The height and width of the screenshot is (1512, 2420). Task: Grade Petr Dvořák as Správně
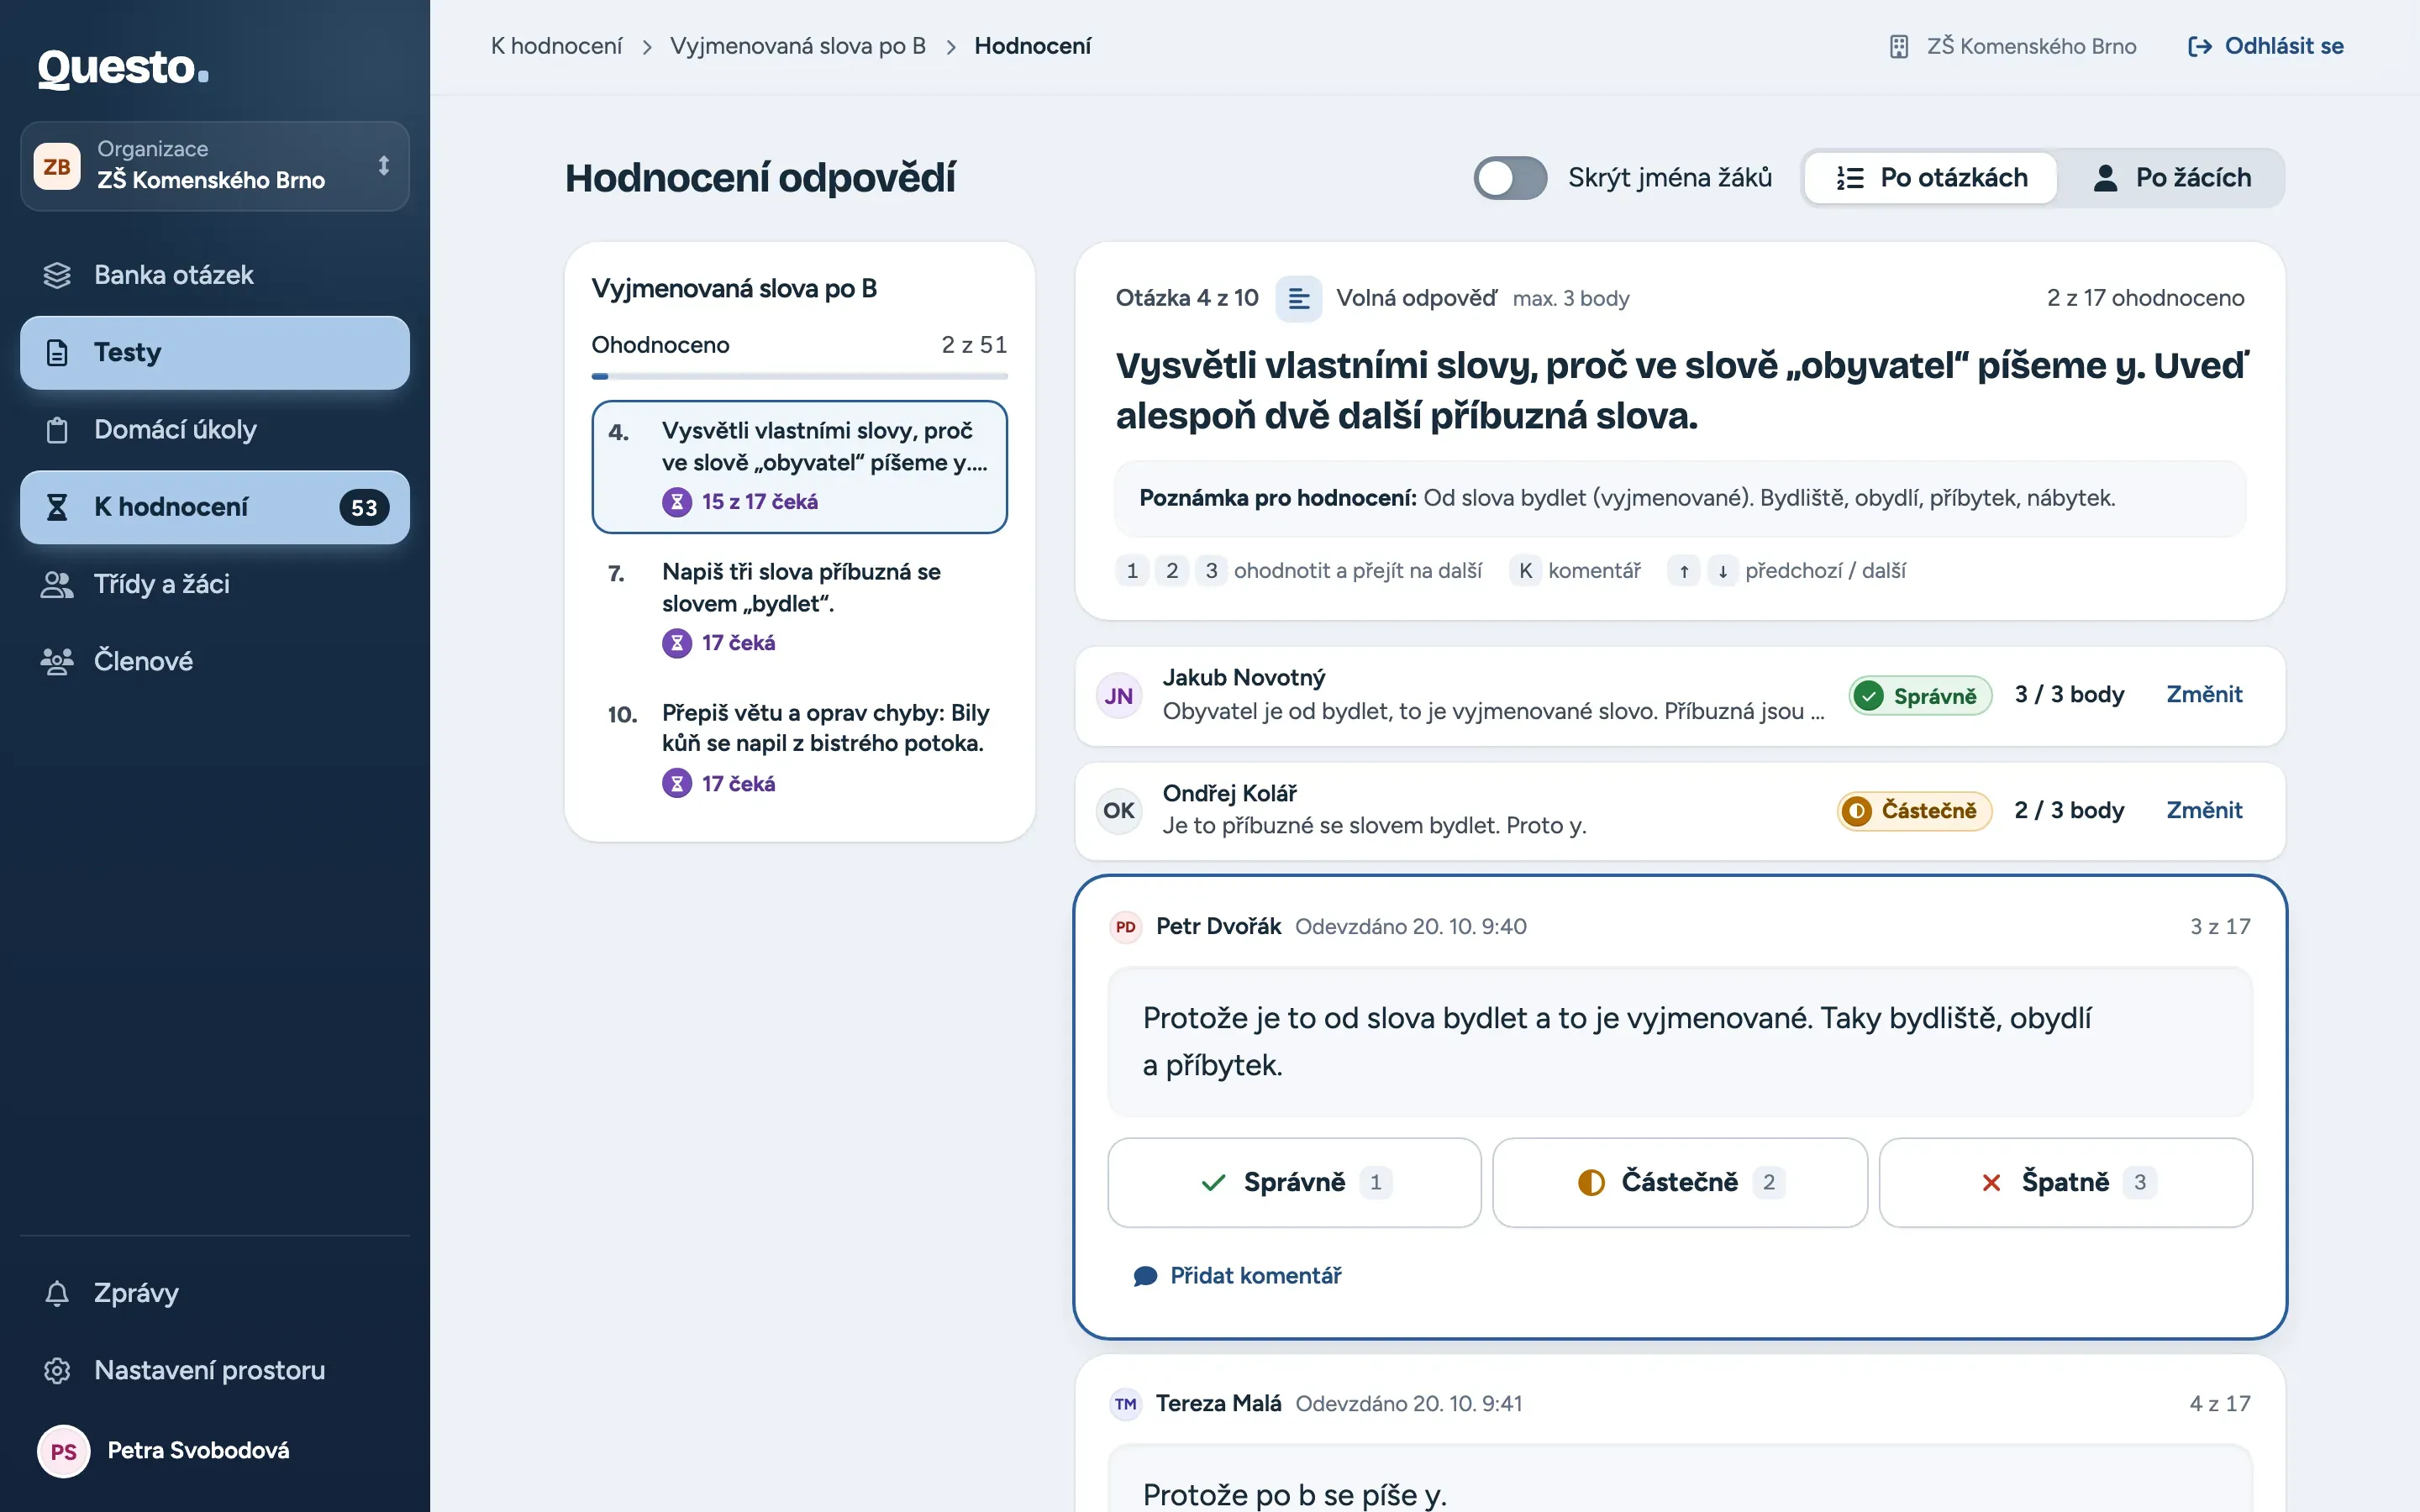(1294, 1182)
